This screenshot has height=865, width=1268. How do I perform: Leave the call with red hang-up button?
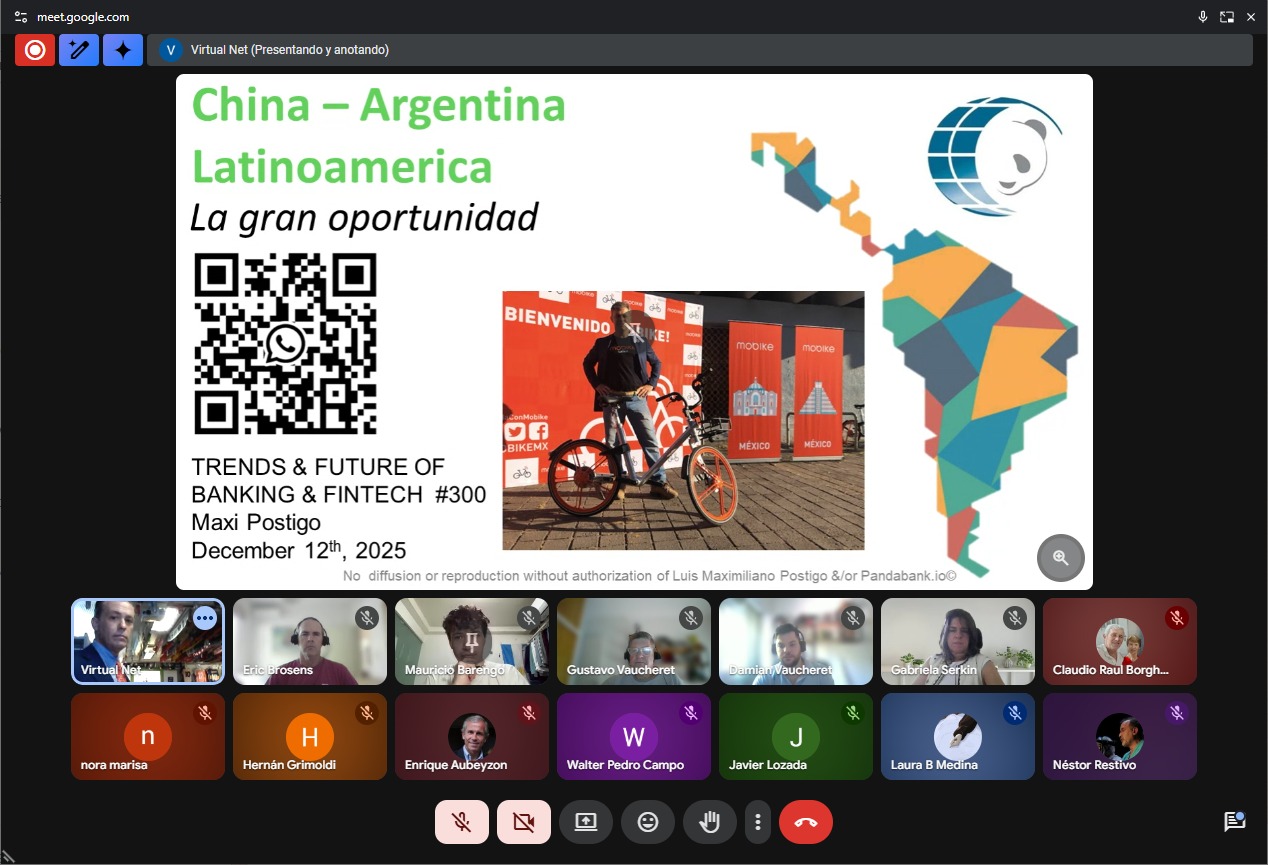click(x=806, y=822)
